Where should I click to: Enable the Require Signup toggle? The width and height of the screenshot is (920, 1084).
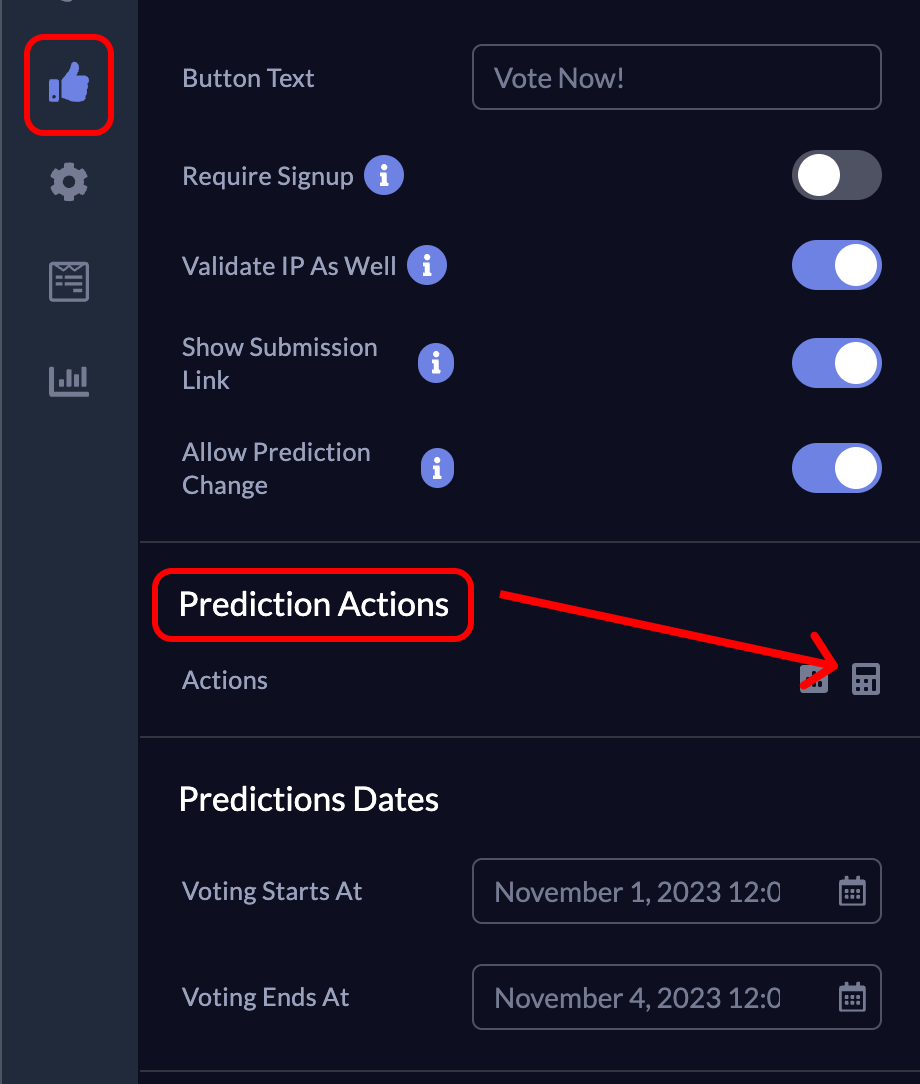836,177
